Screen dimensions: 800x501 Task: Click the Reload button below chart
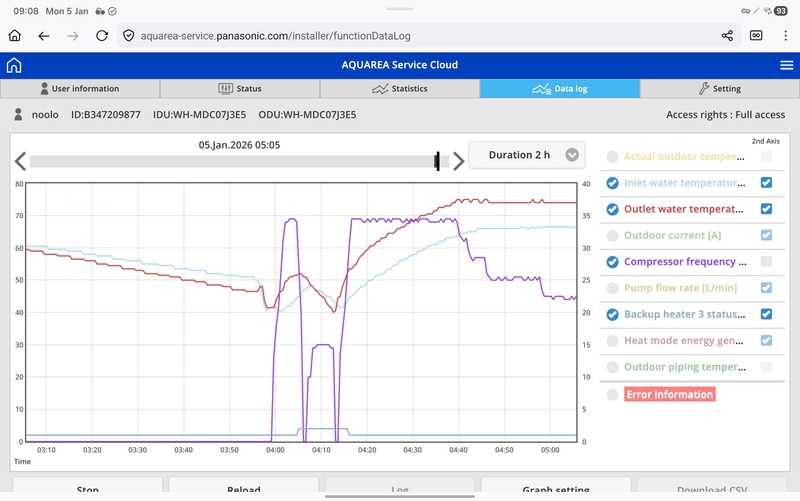point(244,485)
